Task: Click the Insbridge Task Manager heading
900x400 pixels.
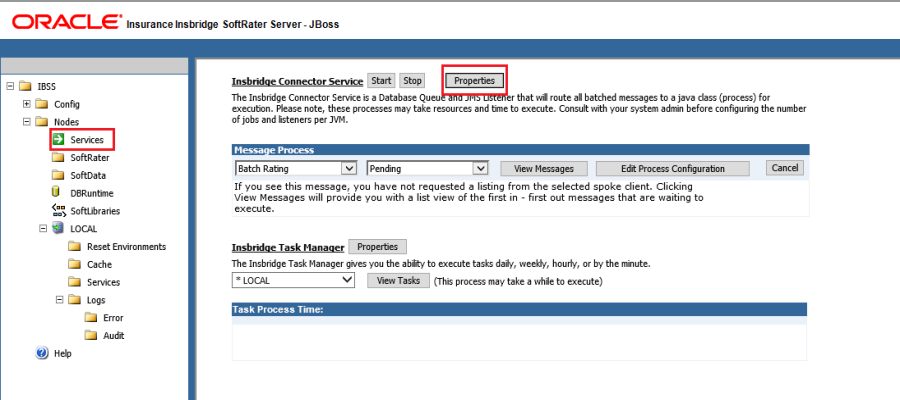Action: click(x=288, y=248)
